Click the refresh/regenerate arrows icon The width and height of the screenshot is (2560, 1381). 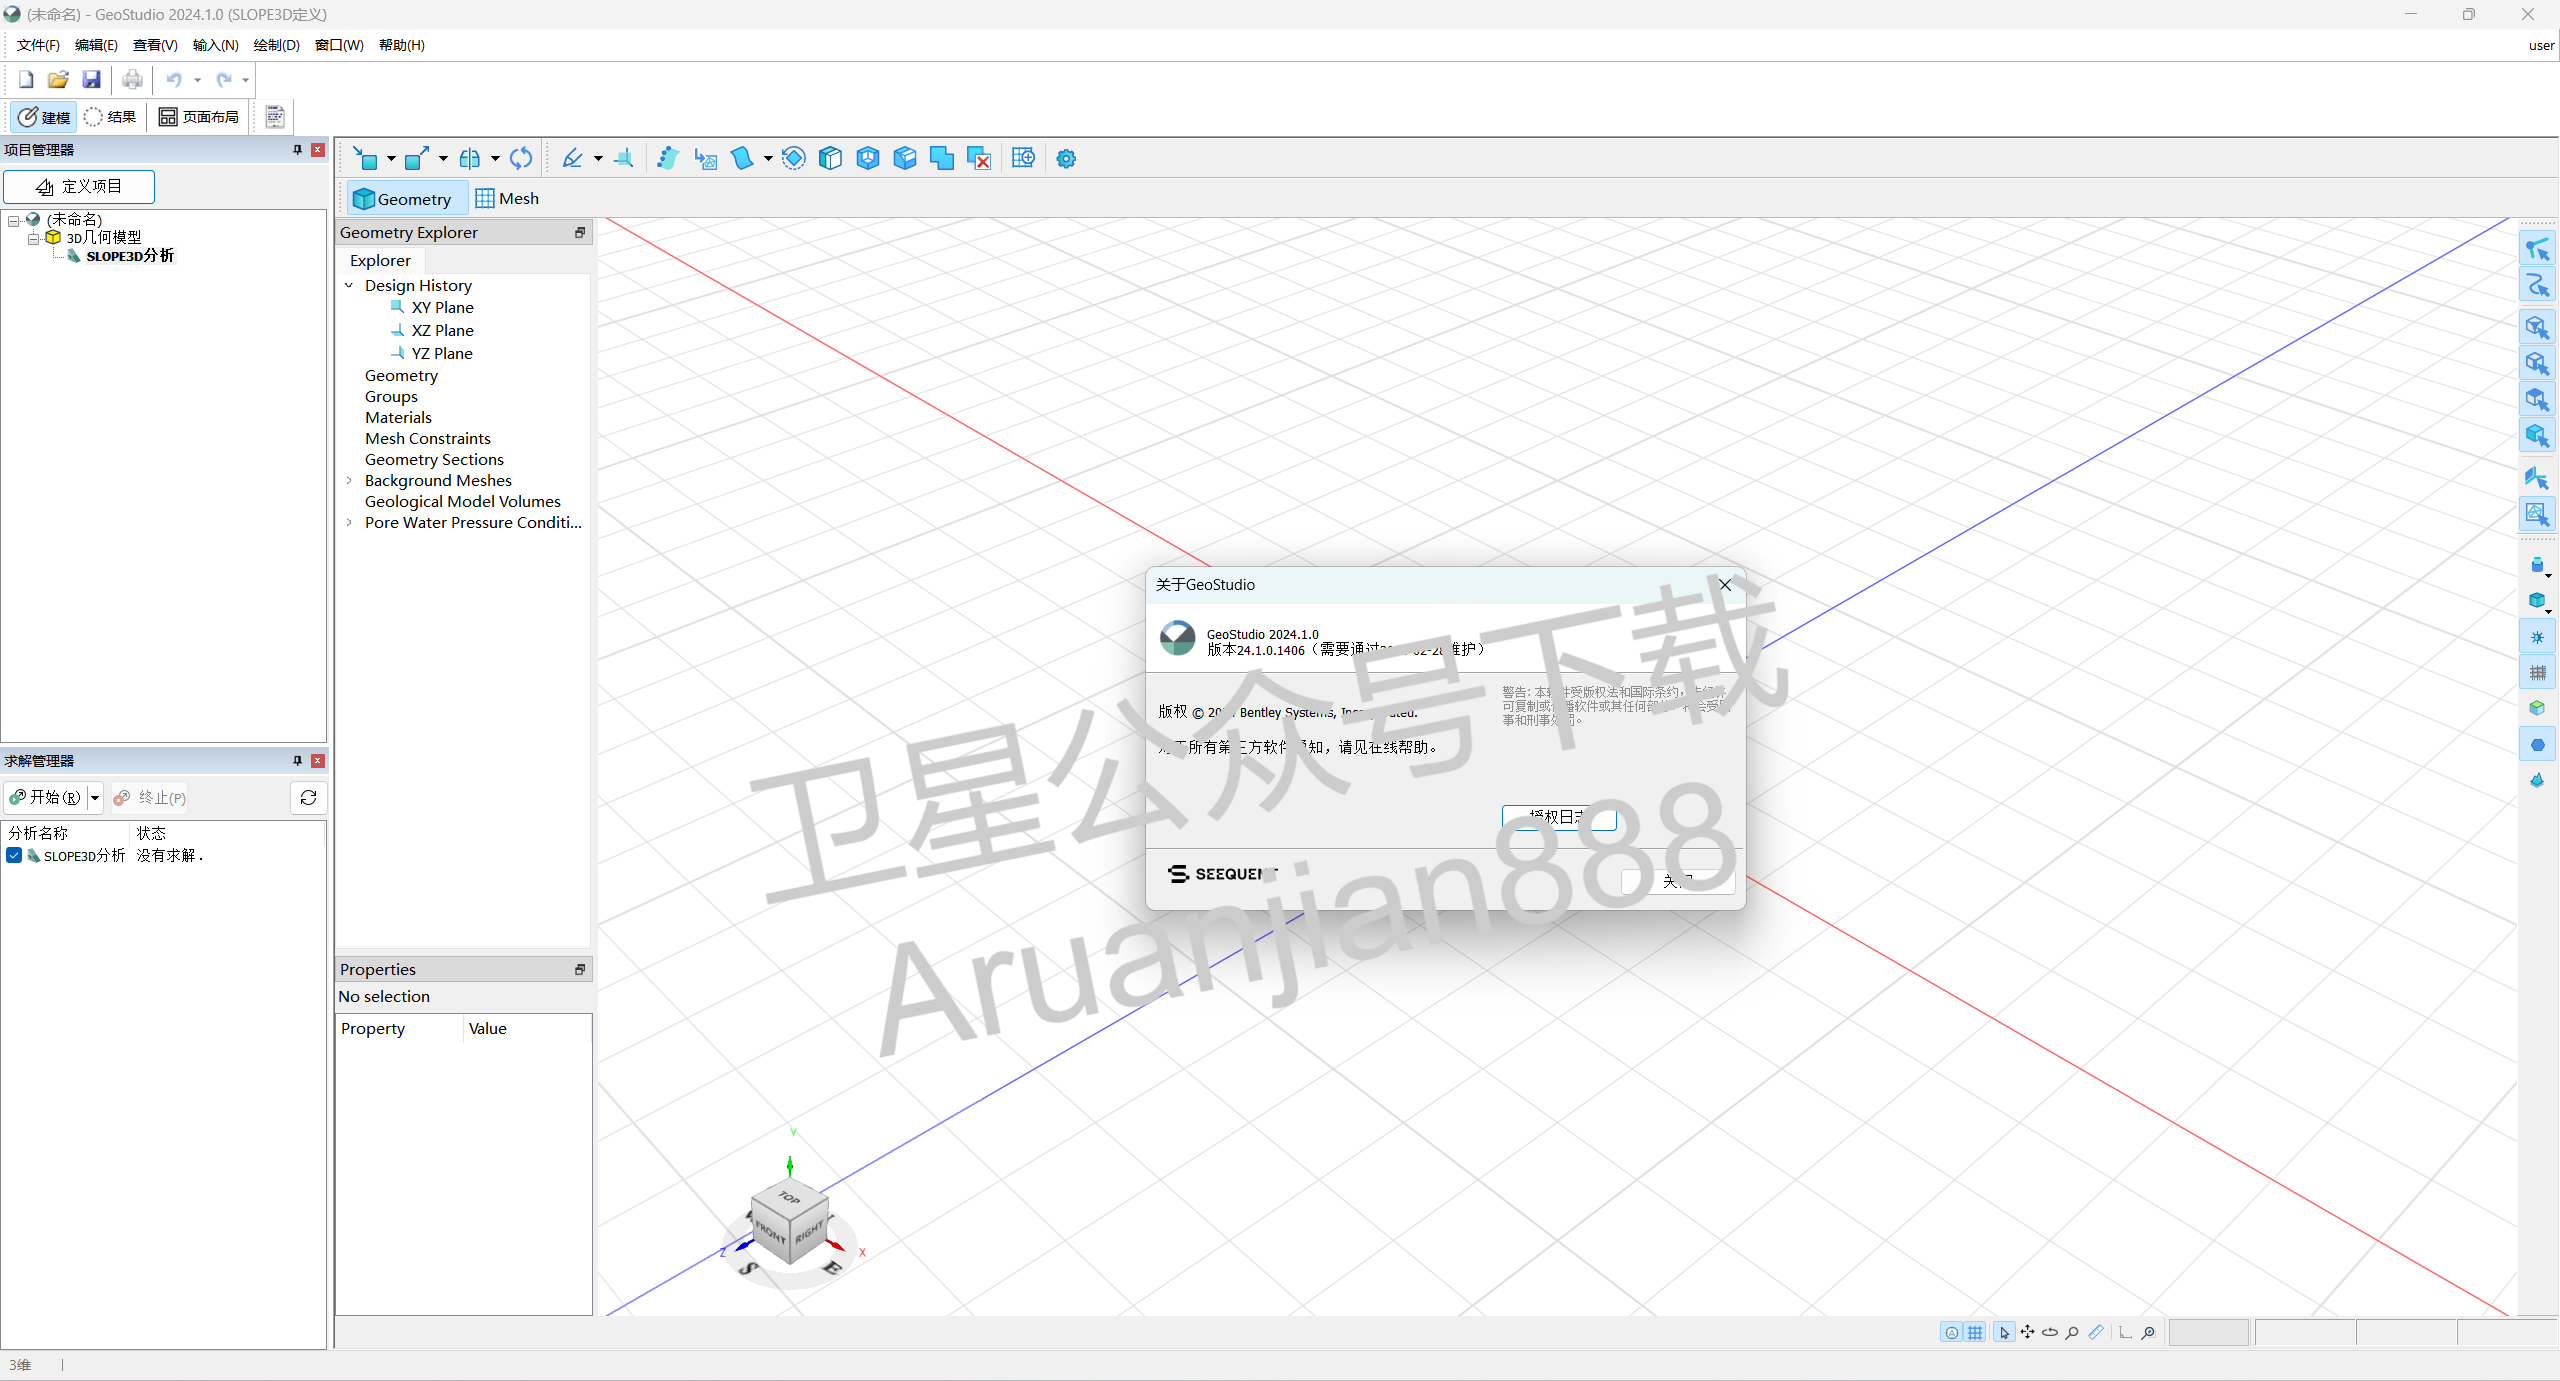[x=521, y=158]
